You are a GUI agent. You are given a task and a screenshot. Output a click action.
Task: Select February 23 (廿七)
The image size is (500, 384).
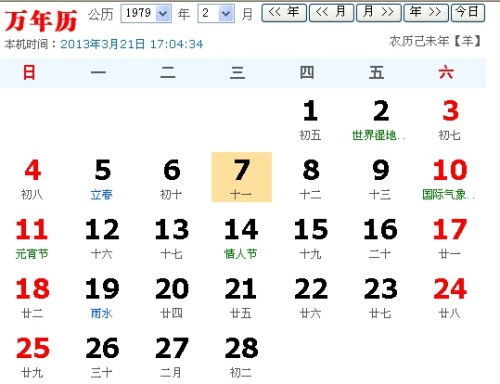[380, 297]
